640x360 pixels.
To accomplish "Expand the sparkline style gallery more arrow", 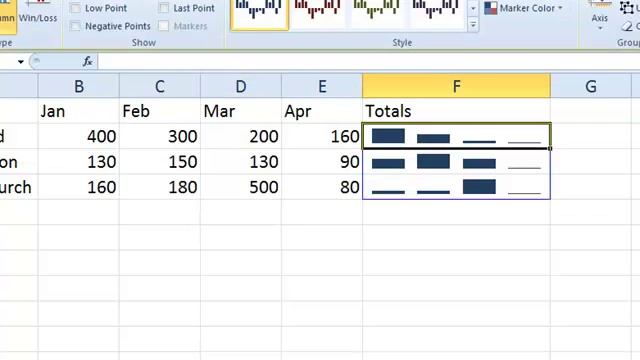I will (x=473, y=25).
